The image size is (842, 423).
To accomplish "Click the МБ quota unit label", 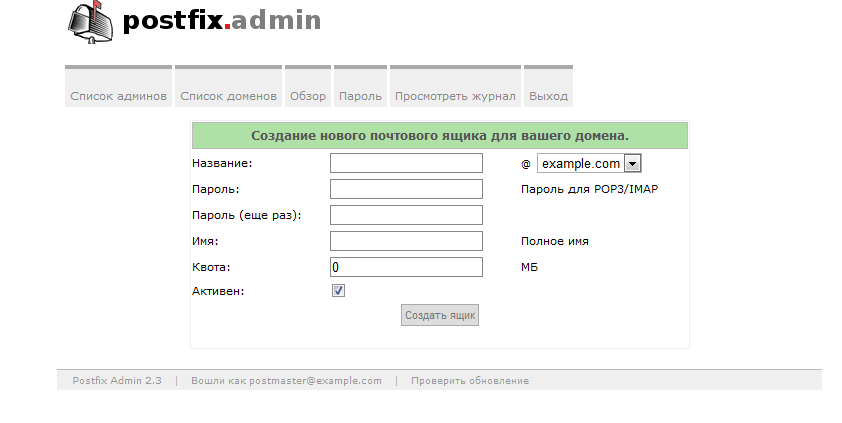I will 529,267.
